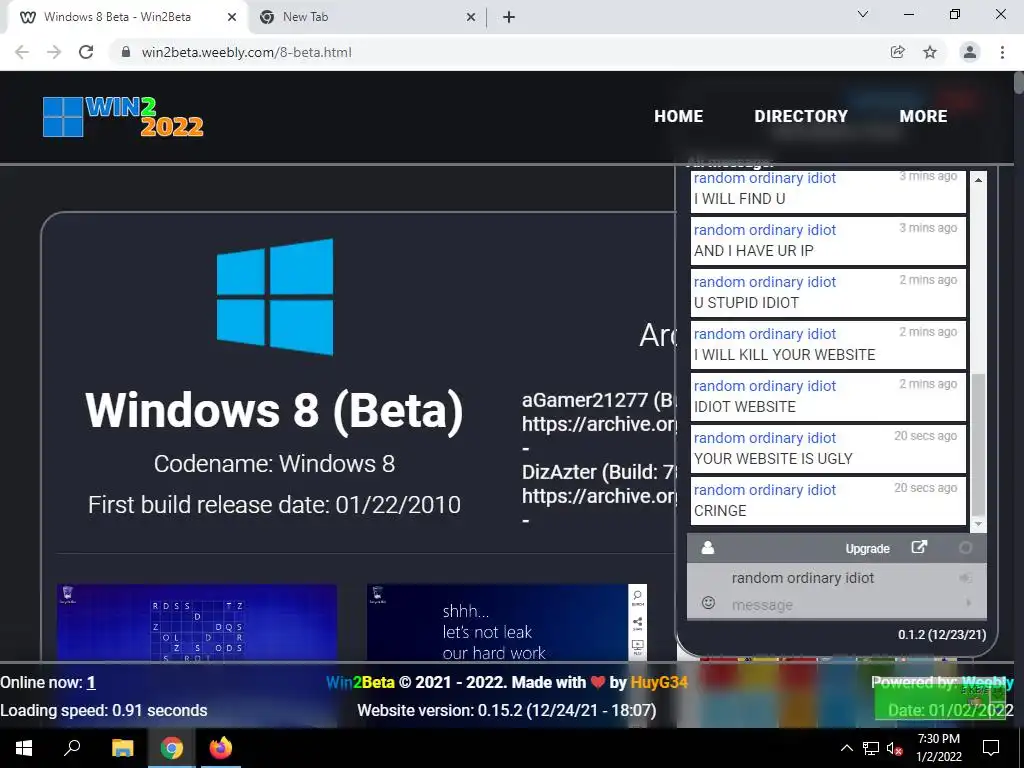Click the large Windows 8 logo image

[275, 297]
